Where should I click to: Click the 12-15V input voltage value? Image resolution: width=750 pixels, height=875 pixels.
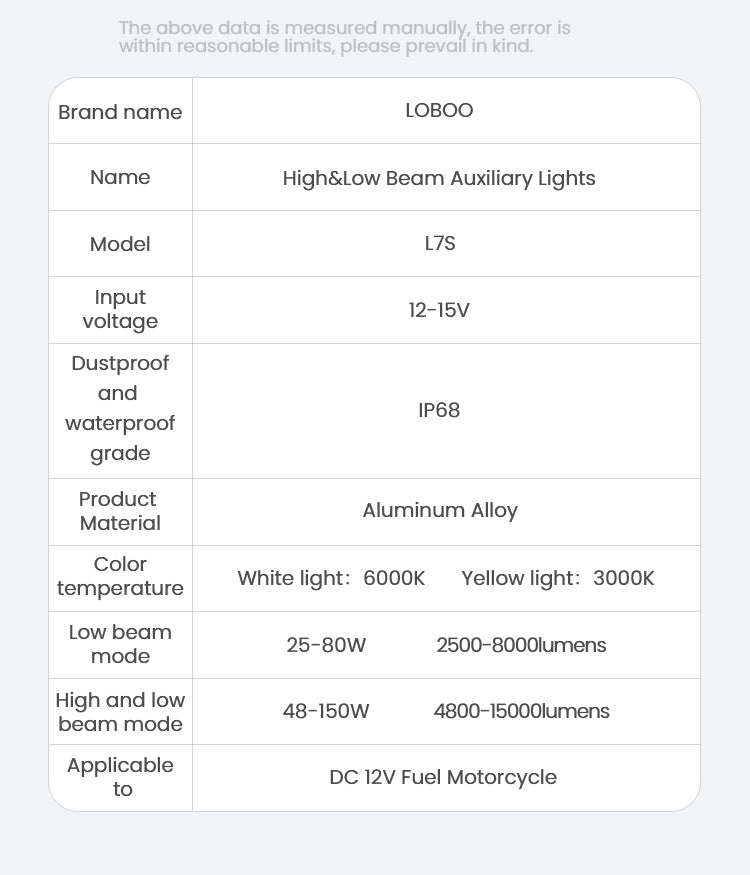coord(439,310)
